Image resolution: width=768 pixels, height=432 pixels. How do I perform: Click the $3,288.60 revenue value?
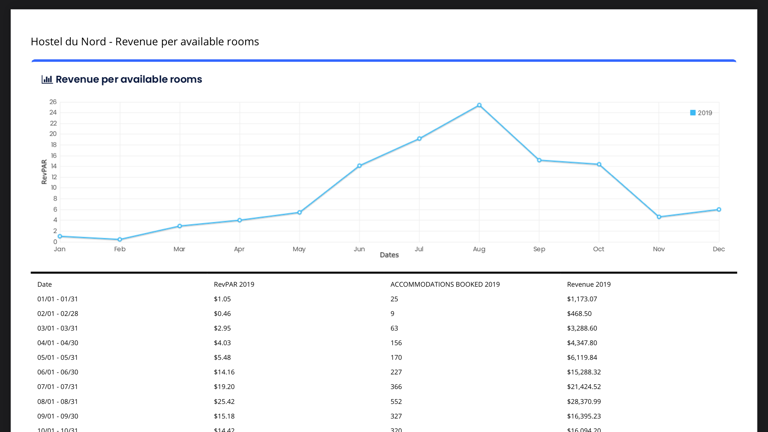[x=582, y=328]
